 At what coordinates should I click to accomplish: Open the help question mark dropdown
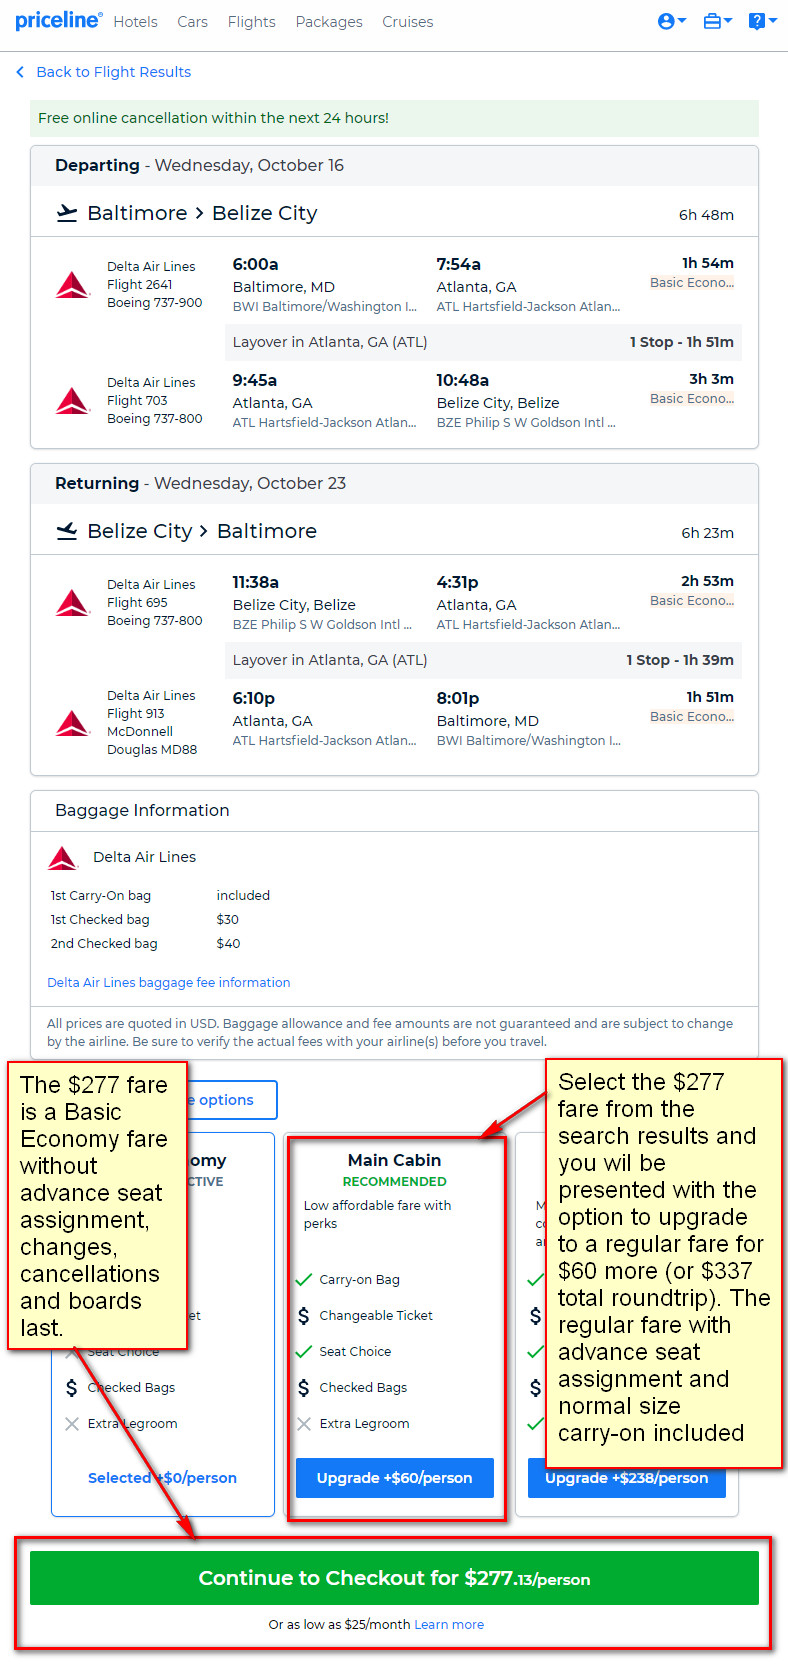(x=762, y=21)
